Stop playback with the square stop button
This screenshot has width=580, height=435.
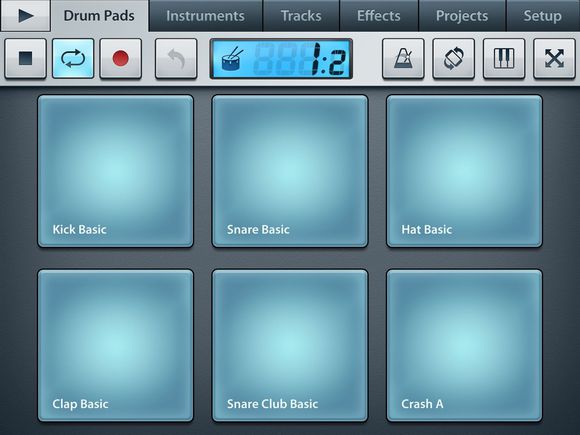[x=26, y=58]
